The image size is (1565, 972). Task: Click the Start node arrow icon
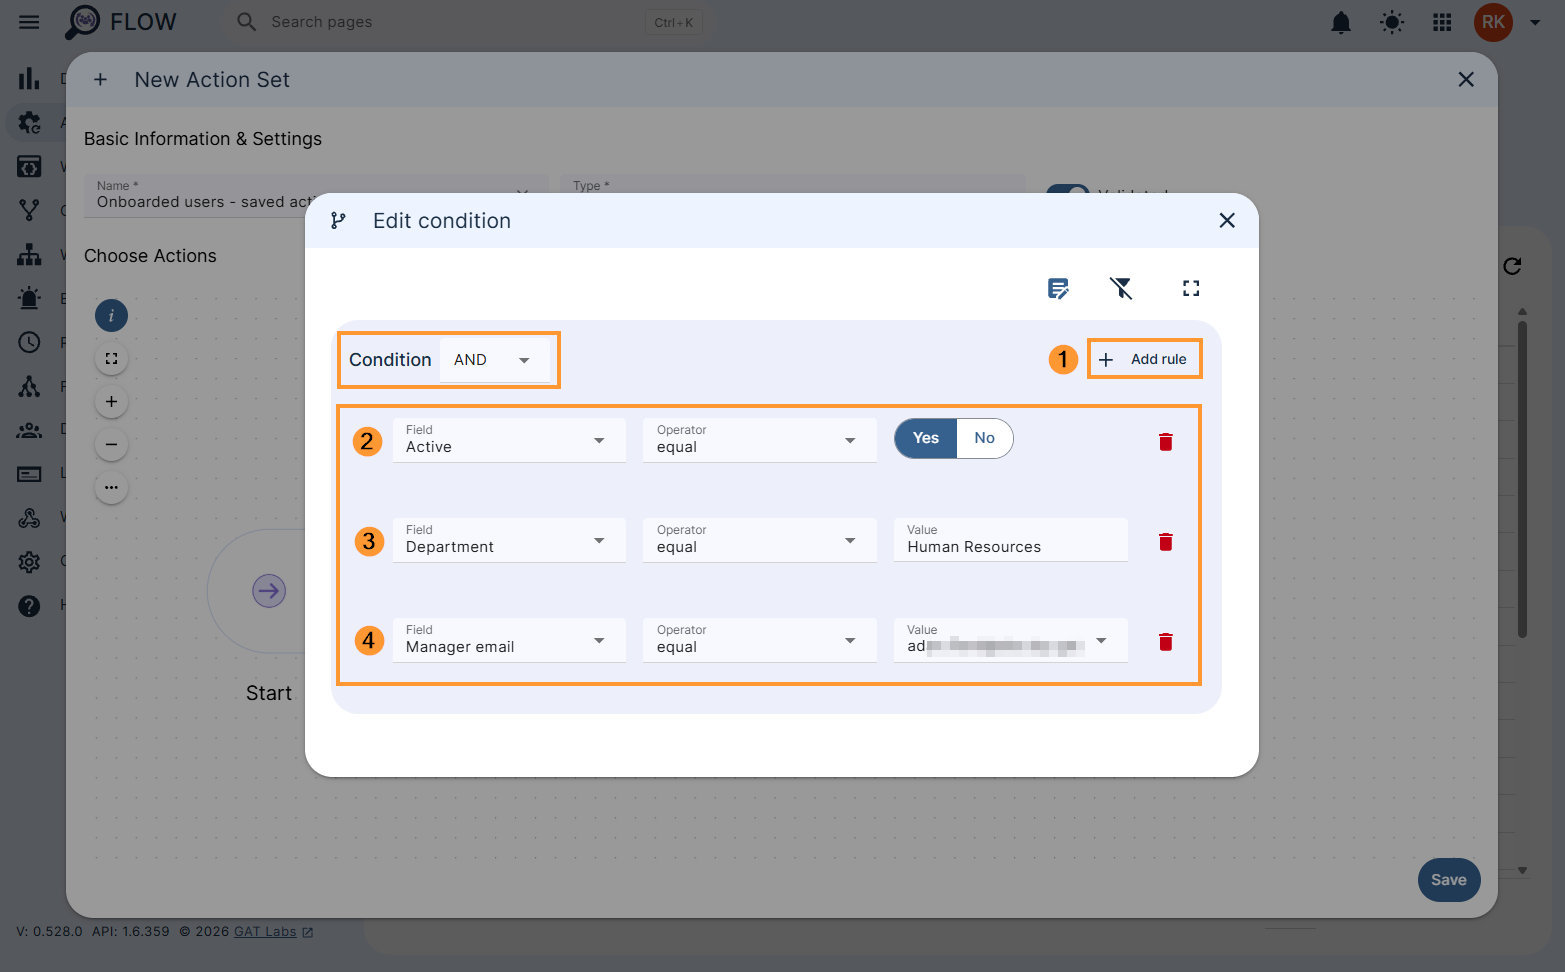pyautogui.click(x=269, y=591)
